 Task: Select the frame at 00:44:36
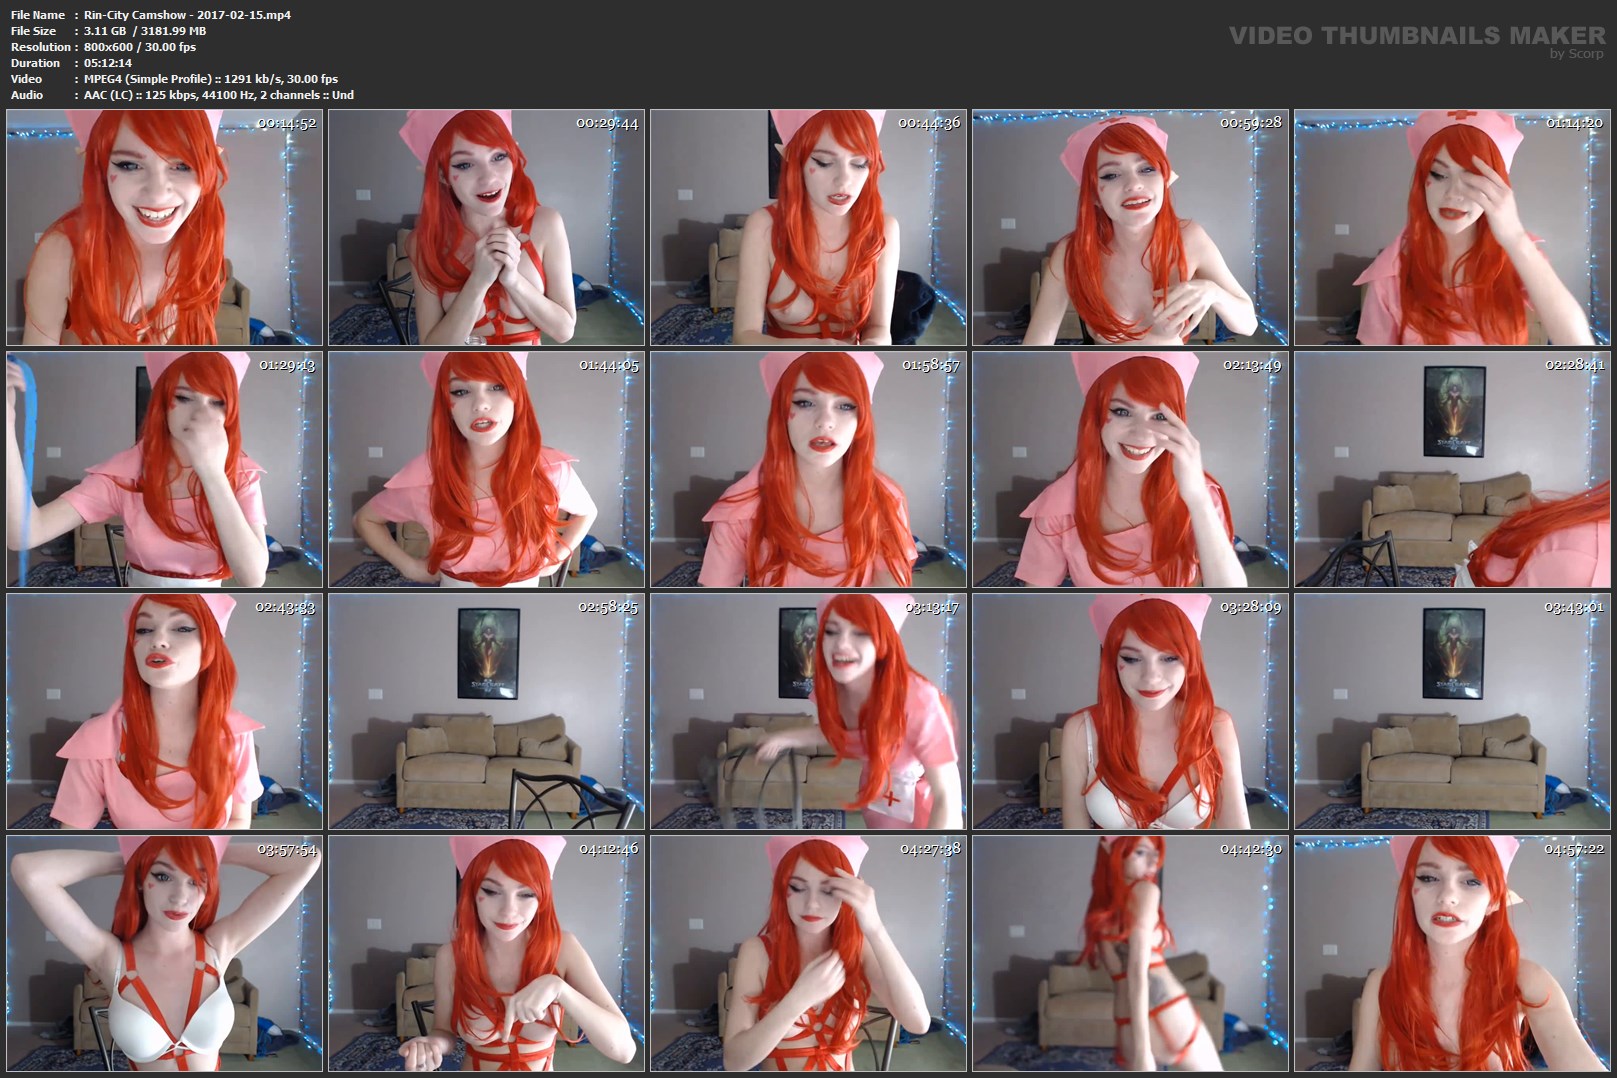pos(808,228)
